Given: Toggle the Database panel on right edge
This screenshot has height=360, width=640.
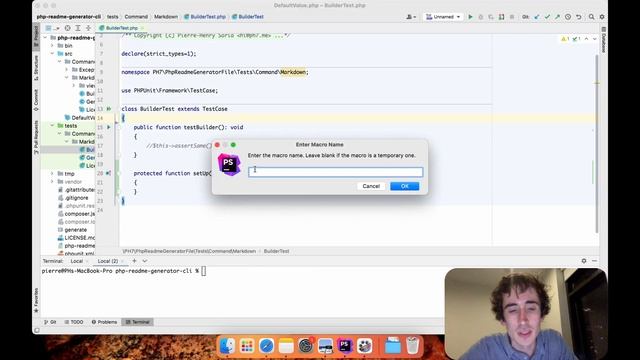Looking at the screenshot, I should coord(604,40).
